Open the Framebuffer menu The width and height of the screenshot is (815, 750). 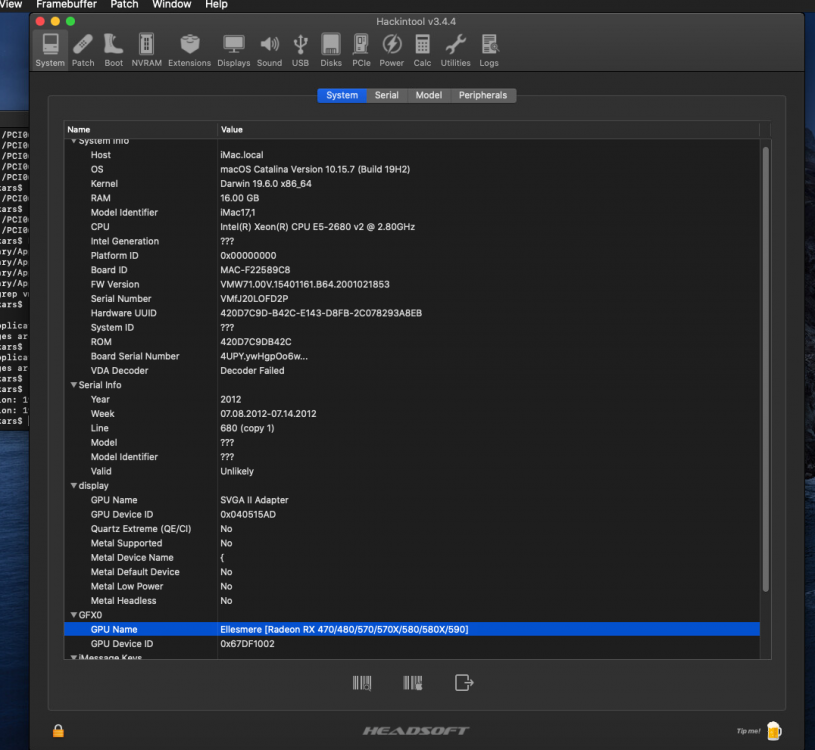pyautogui.click(x=67, y=5)
